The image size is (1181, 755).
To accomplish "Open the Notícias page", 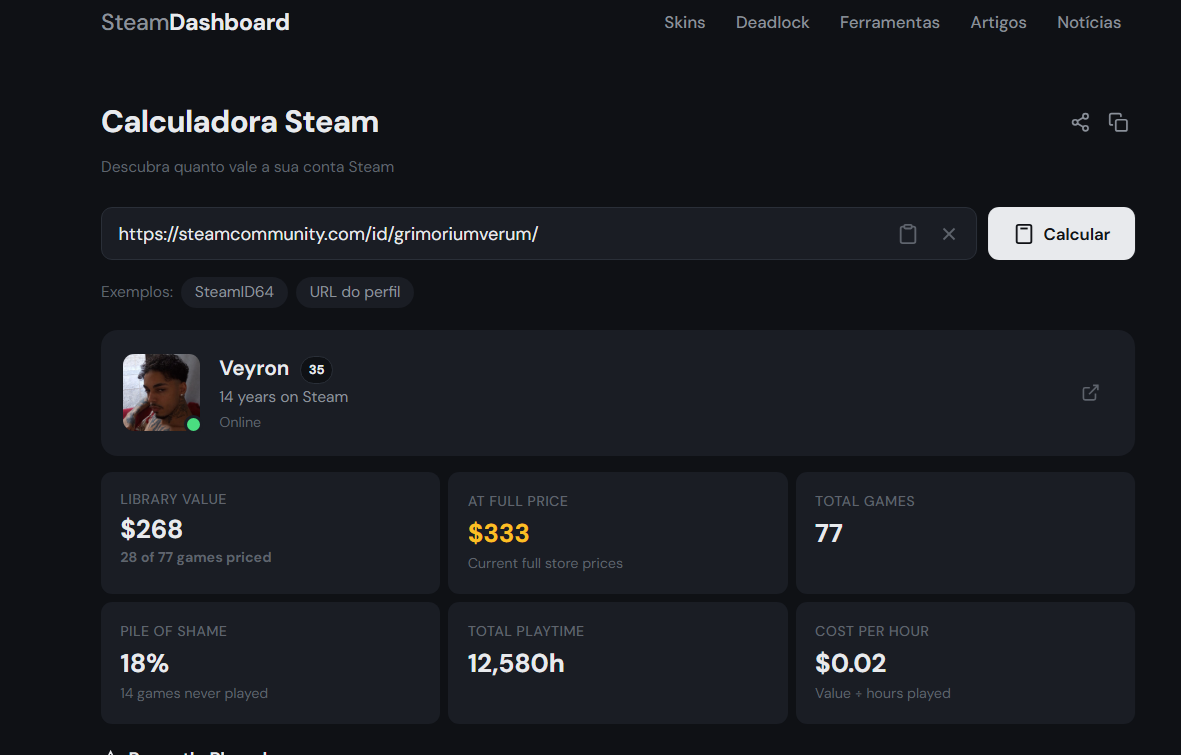I will [x=1088, y=23].
